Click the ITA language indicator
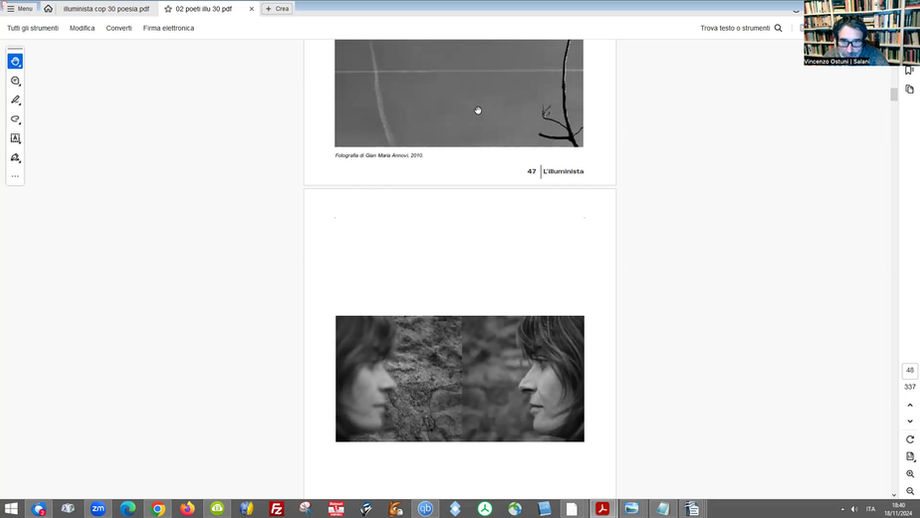Image resolution: width=920 pixels, height=518 pixels. point(871,509)
